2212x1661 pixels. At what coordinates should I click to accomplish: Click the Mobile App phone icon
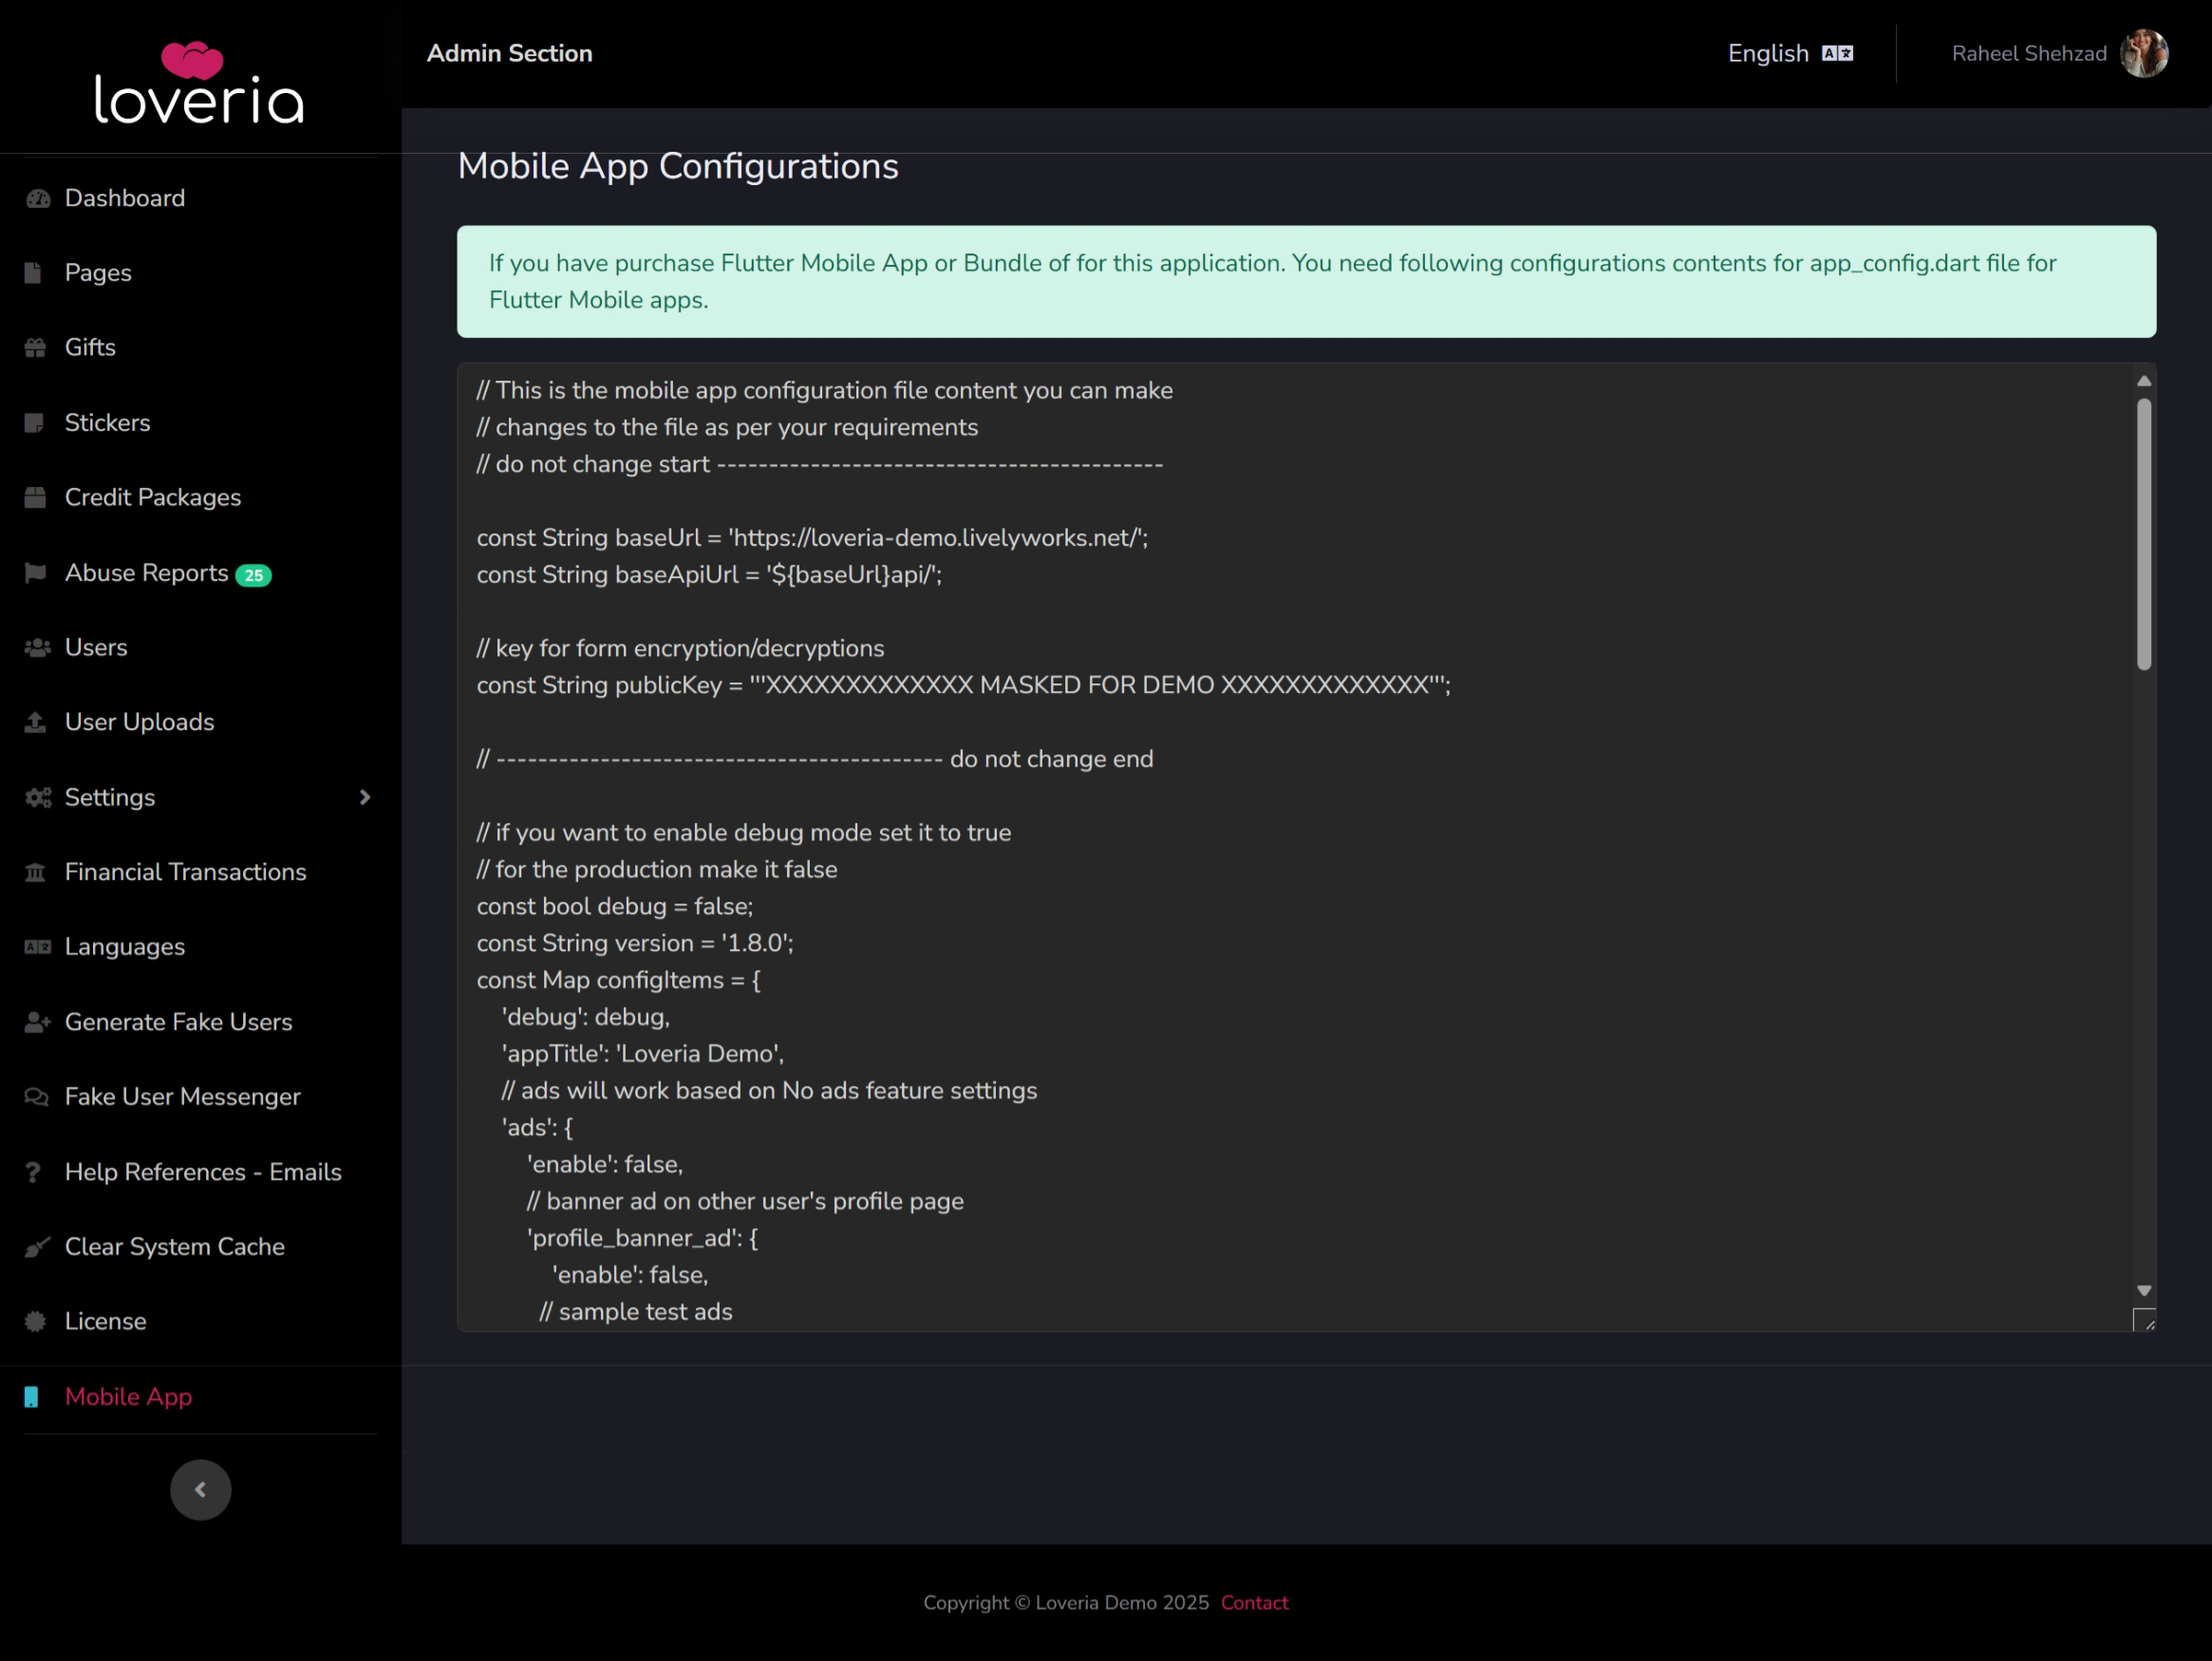tap(32, 1397)
